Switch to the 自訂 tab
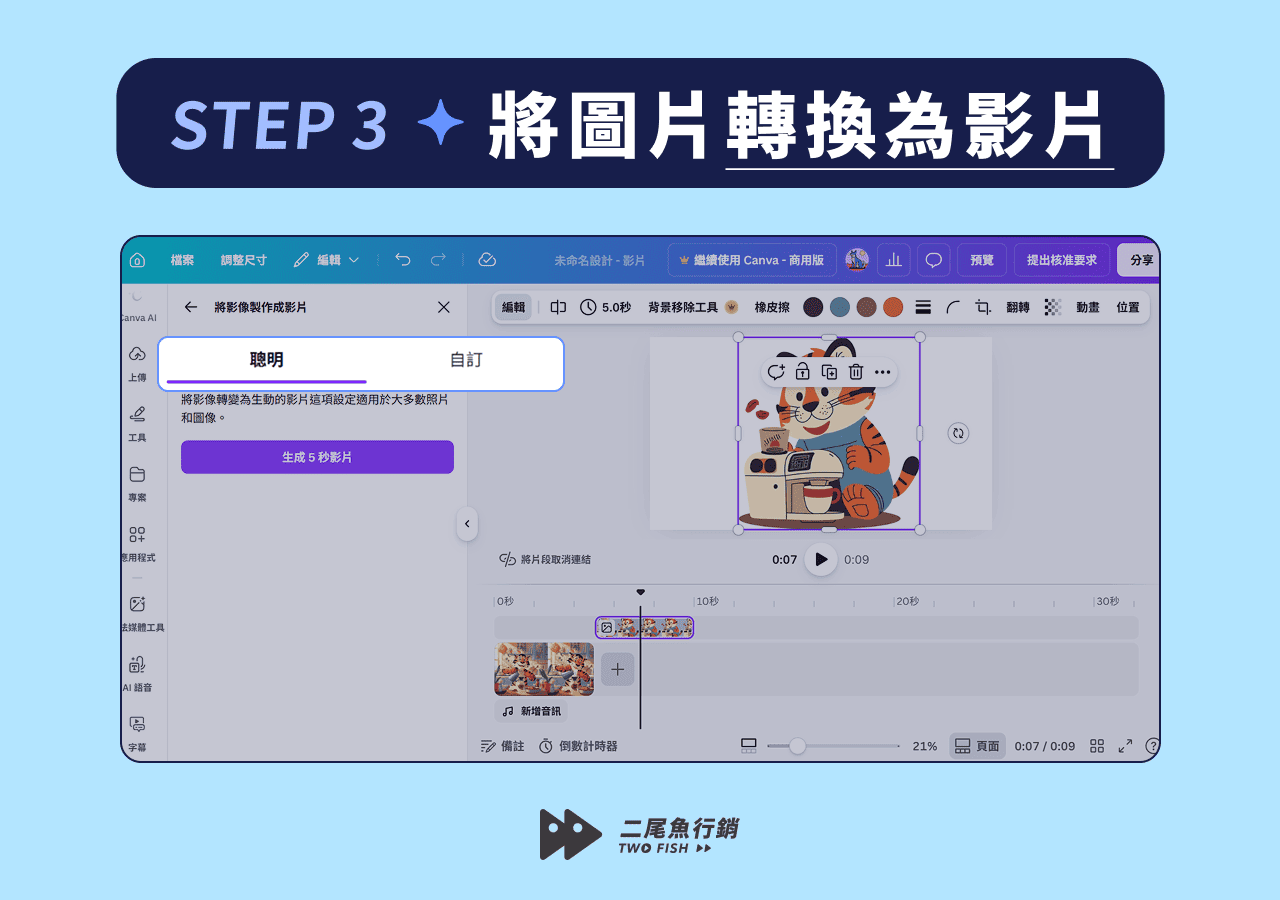1280x900 pixels. click(466, 360)
